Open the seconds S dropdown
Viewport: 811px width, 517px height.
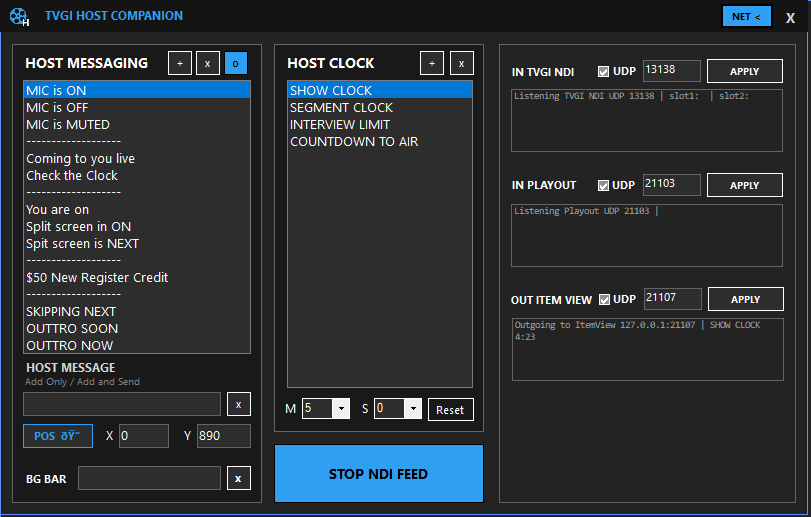413,408
